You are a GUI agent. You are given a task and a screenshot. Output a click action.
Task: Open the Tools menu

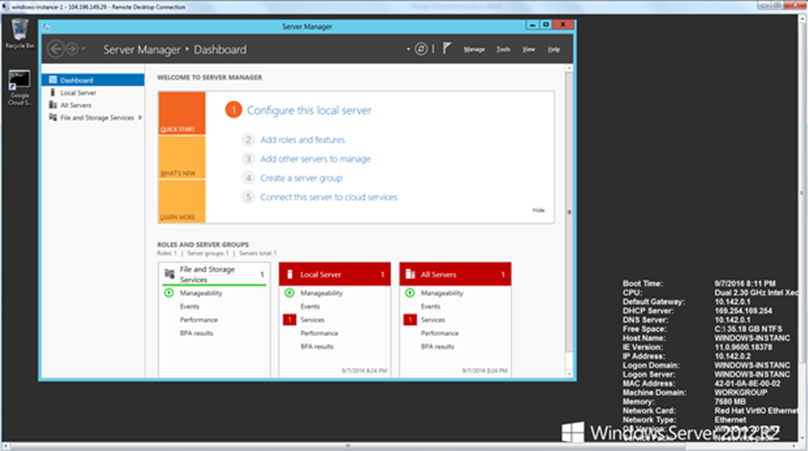point(503,49)
